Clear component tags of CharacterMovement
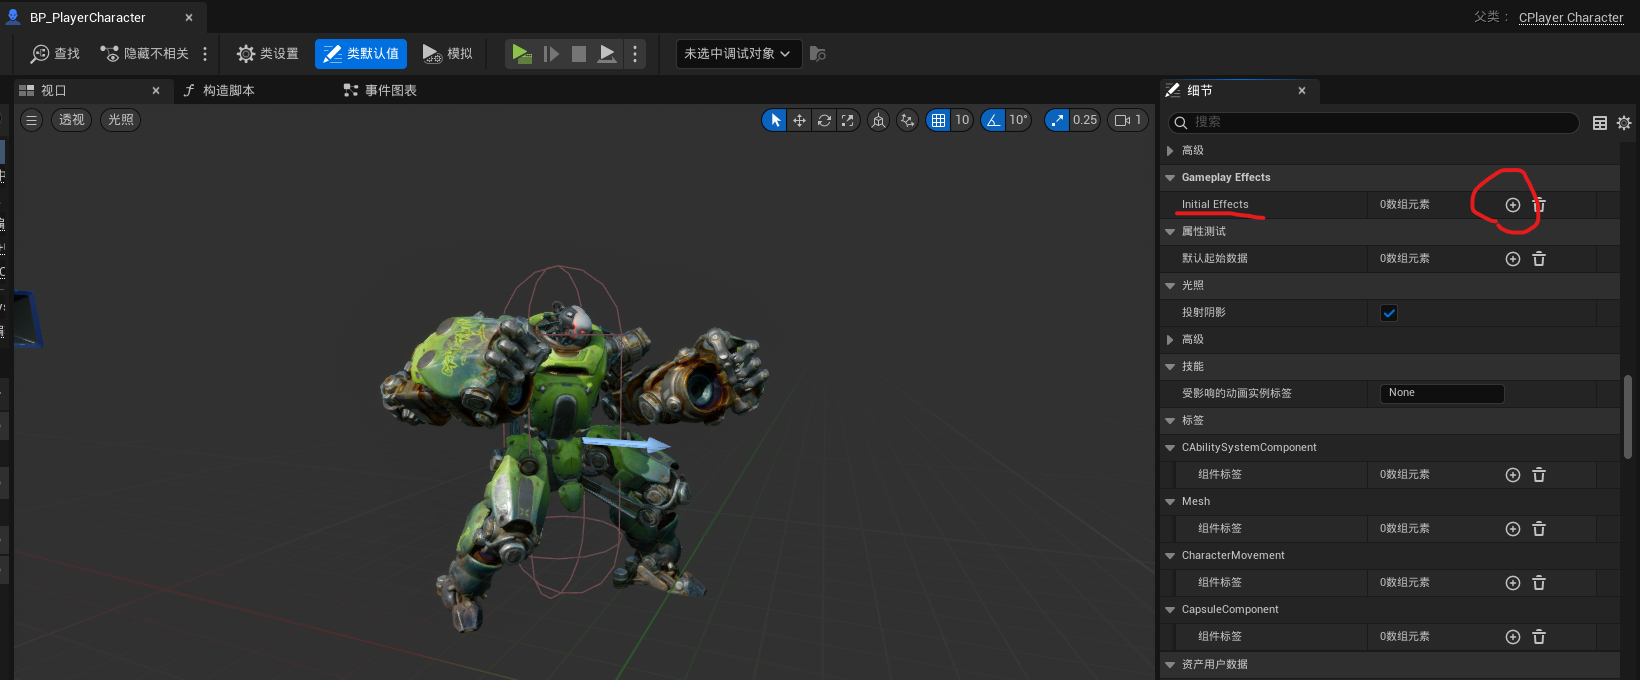The height and width of the screenshot is (680, 1640). (1539, 583)
